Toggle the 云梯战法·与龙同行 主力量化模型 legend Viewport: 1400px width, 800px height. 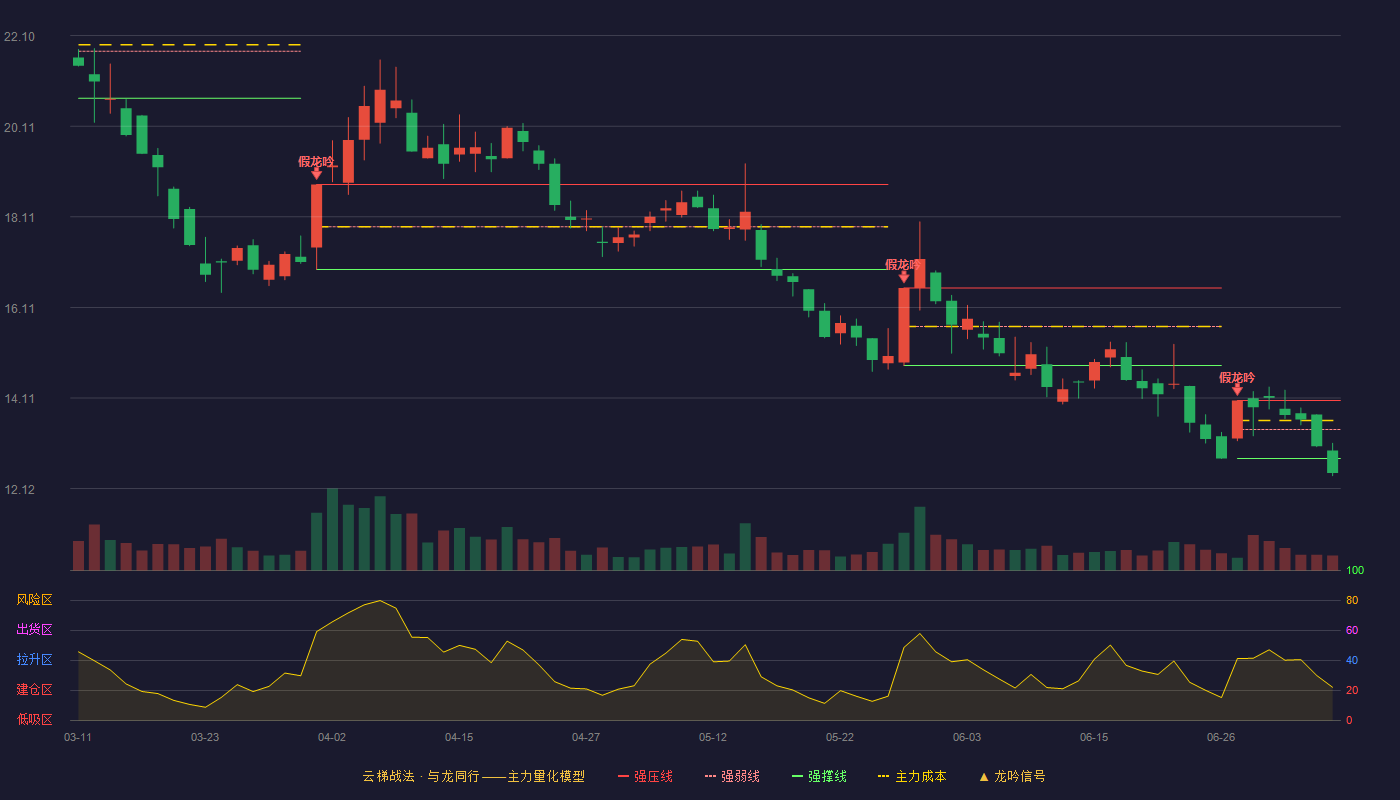(x=473, y=776)
